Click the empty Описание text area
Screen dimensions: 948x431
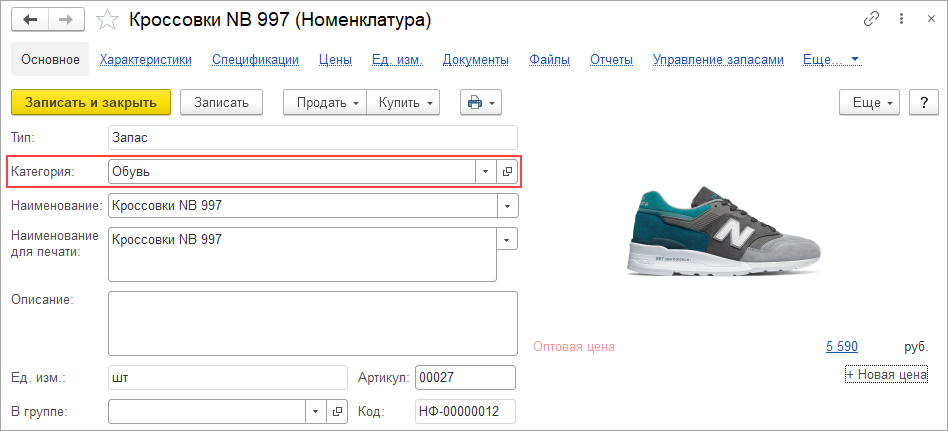click(x=313, y=324)
